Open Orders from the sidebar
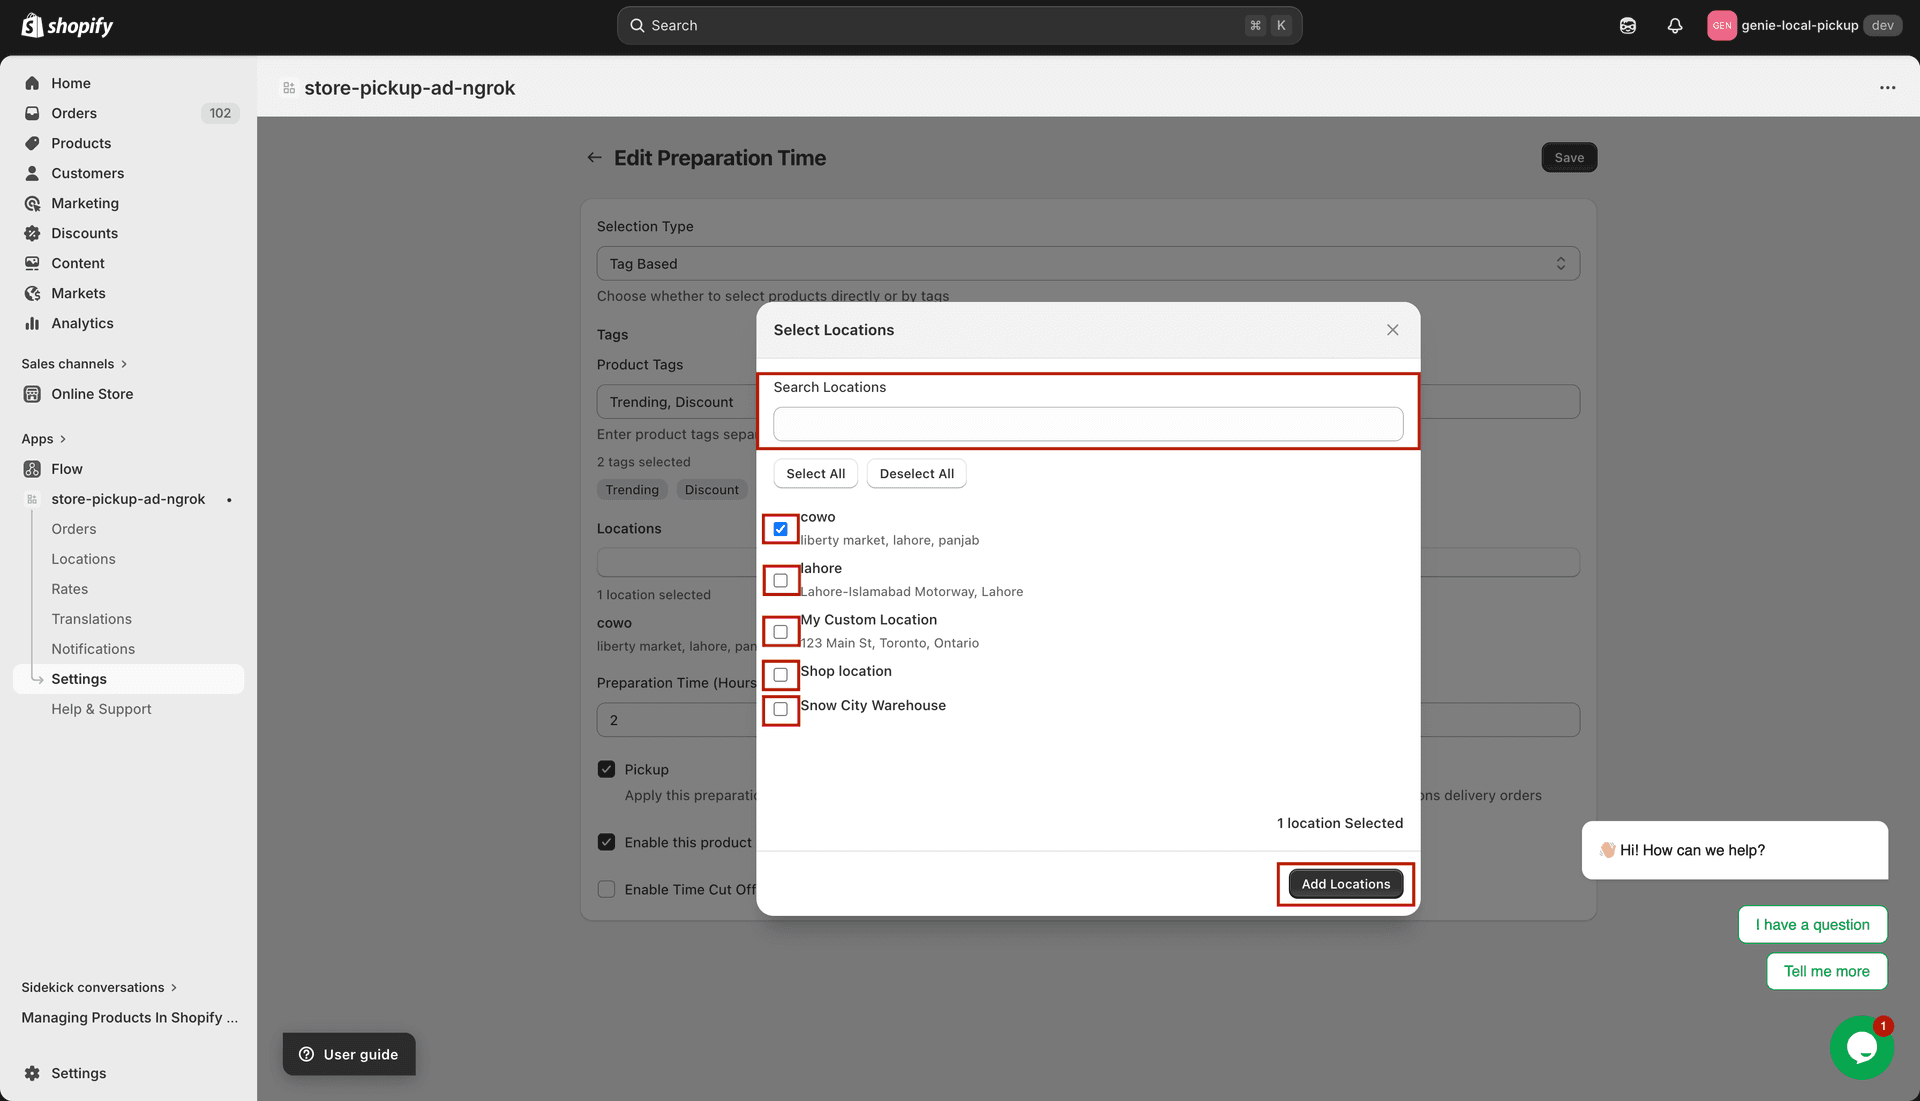 click(x=74, y=113)
